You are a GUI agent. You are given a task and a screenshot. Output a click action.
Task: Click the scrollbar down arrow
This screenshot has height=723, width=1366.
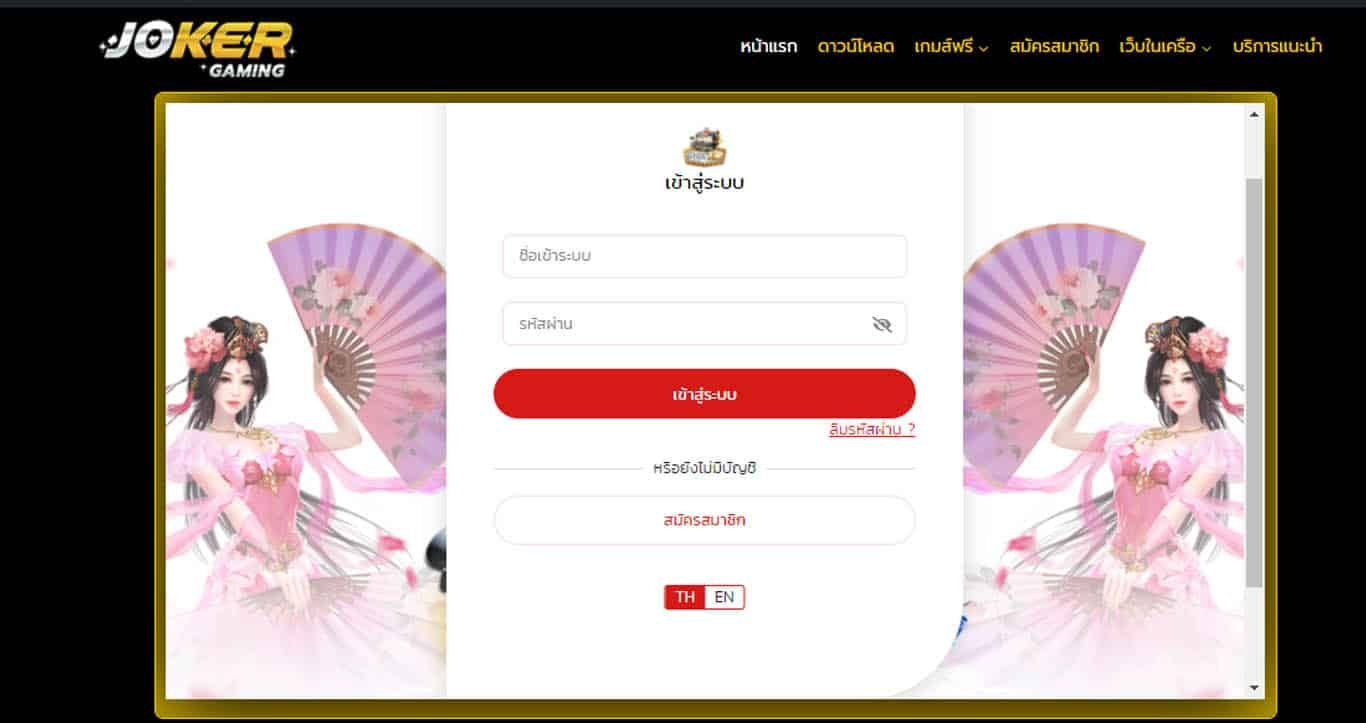click(1254, 688)
